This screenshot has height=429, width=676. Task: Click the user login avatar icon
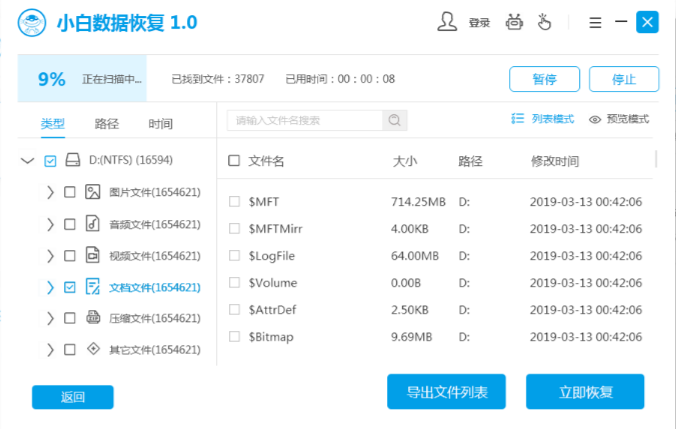[448, 21]
